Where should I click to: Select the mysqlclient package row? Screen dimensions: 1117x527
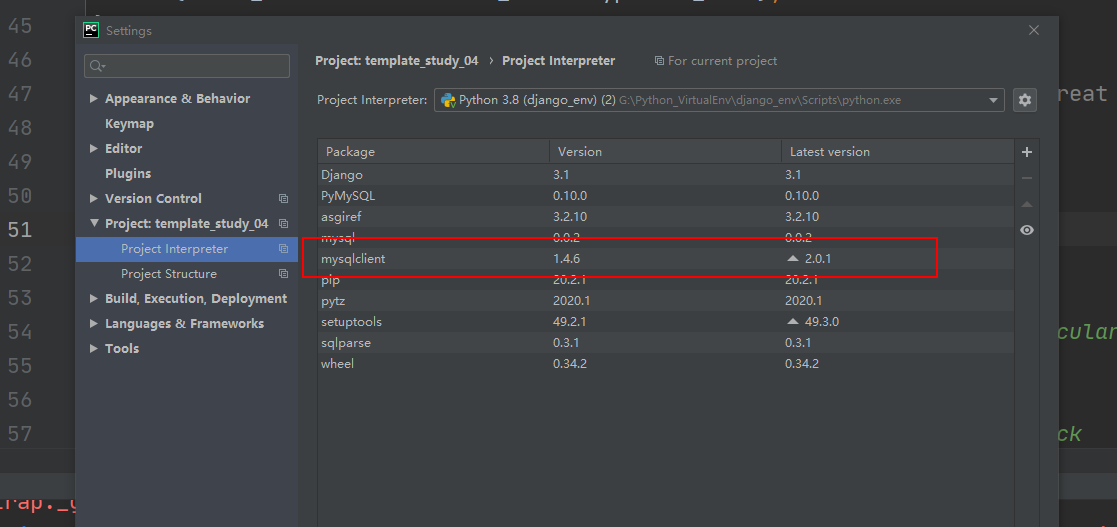[665, 259]
